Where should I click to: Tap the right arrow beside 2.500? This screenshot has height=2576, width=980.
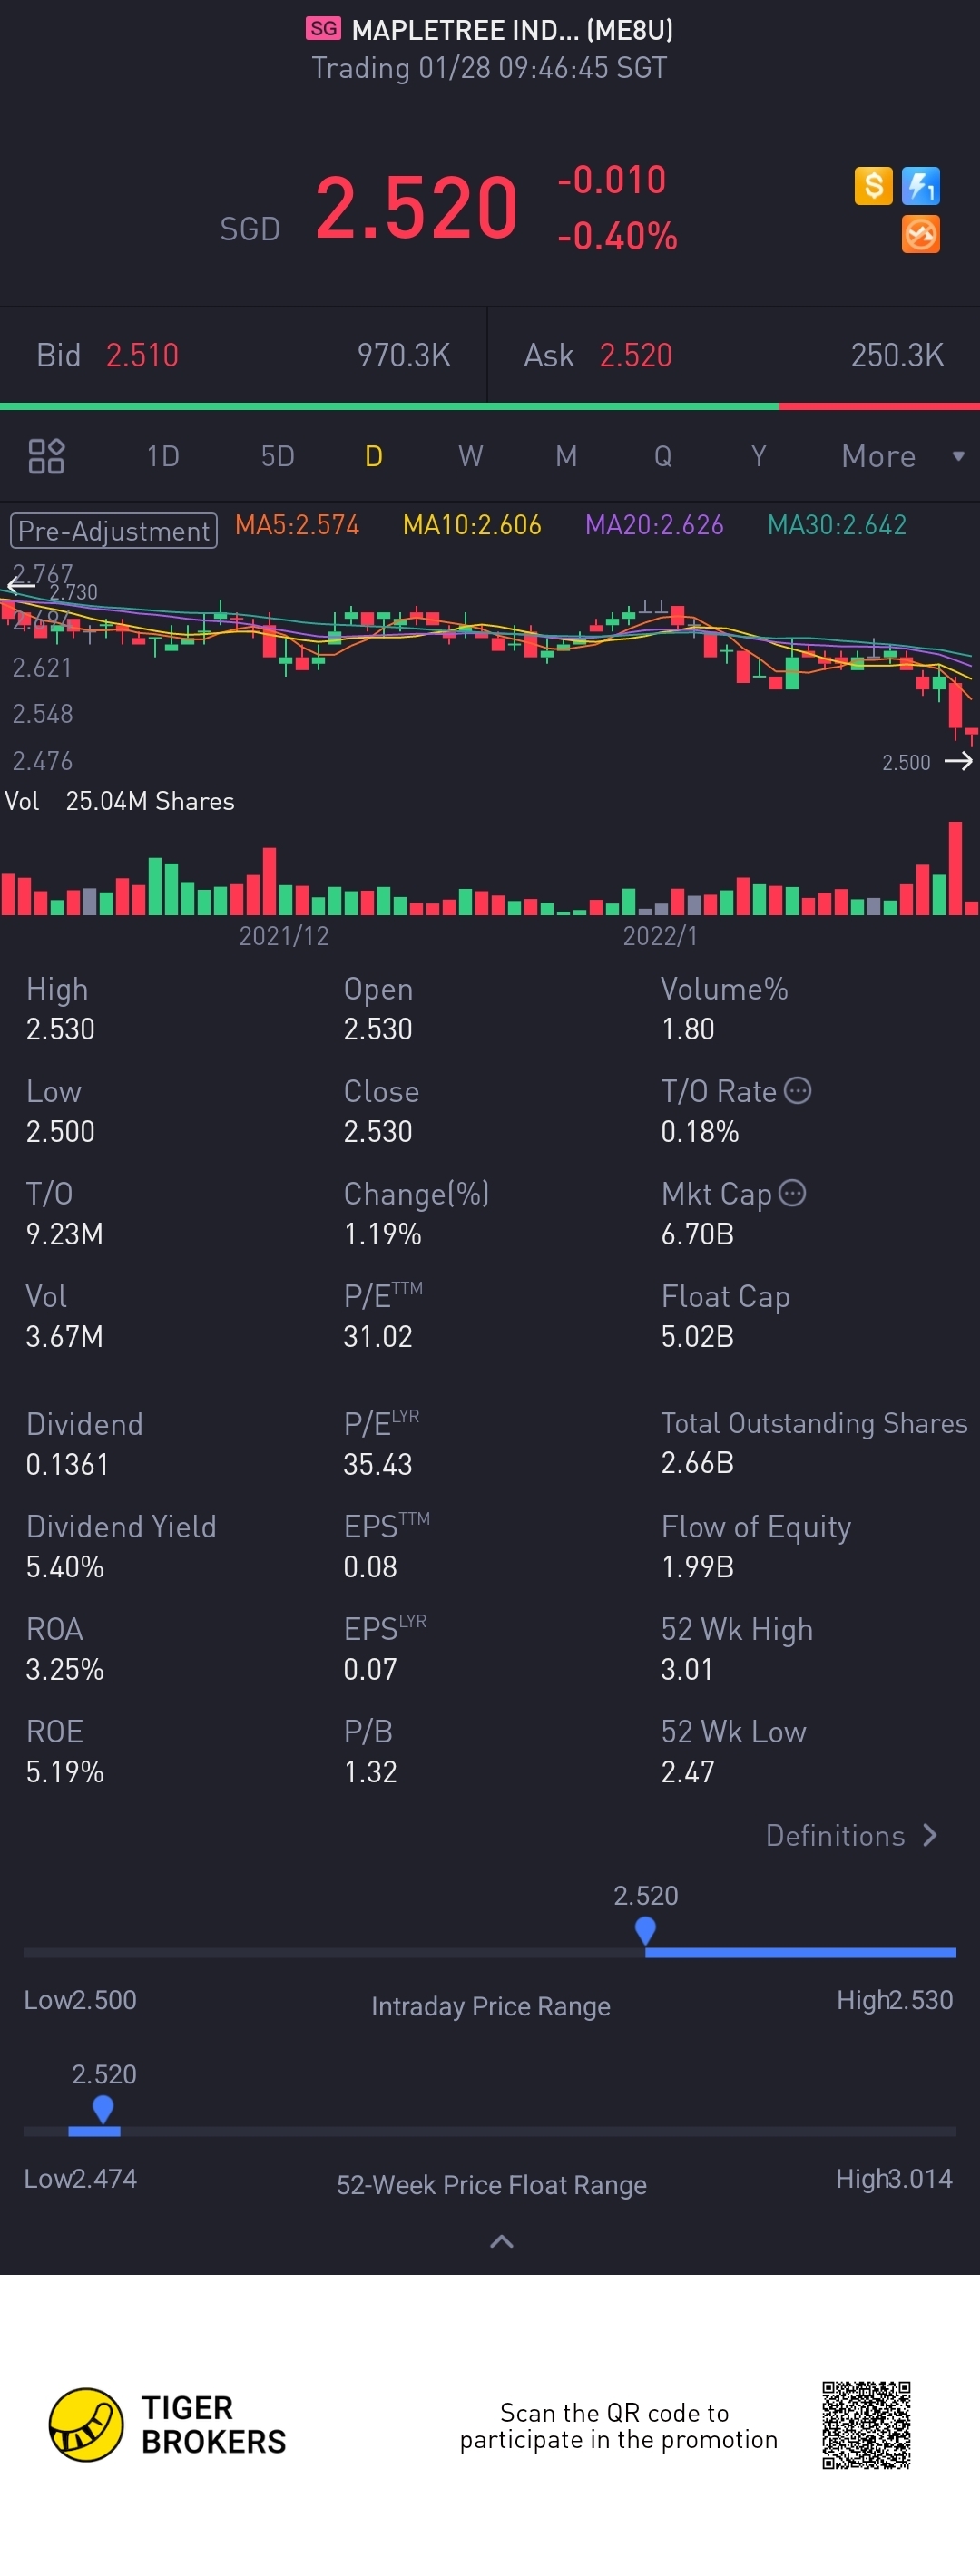(958, 762)
